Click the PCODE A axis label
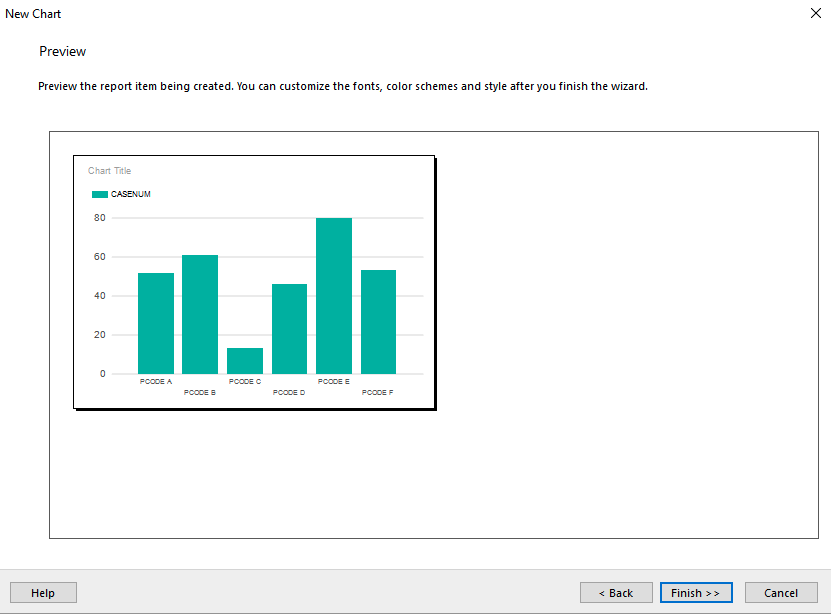Viewport: 831px width, 614px height. pyautogui.click(x=156, y=382)
